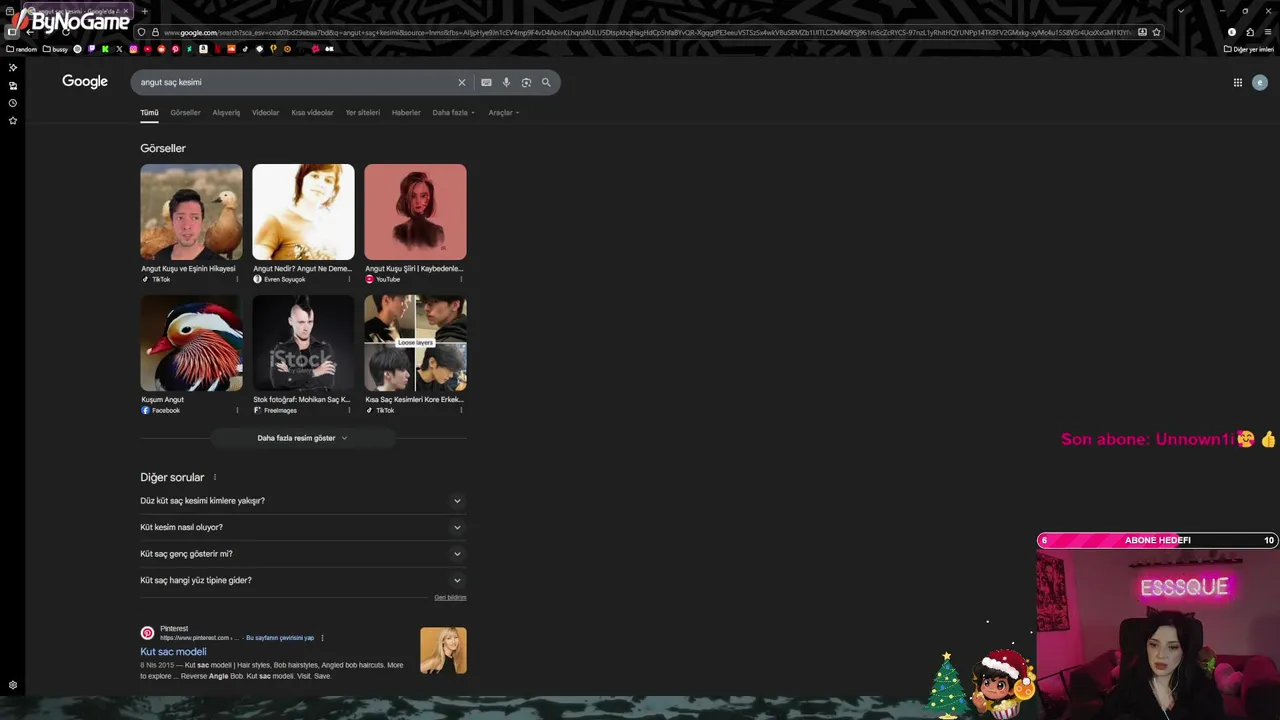Open the Korean short haircuts collage thumbnail
The image size is (1280, 720).
(x=415, y=343)
